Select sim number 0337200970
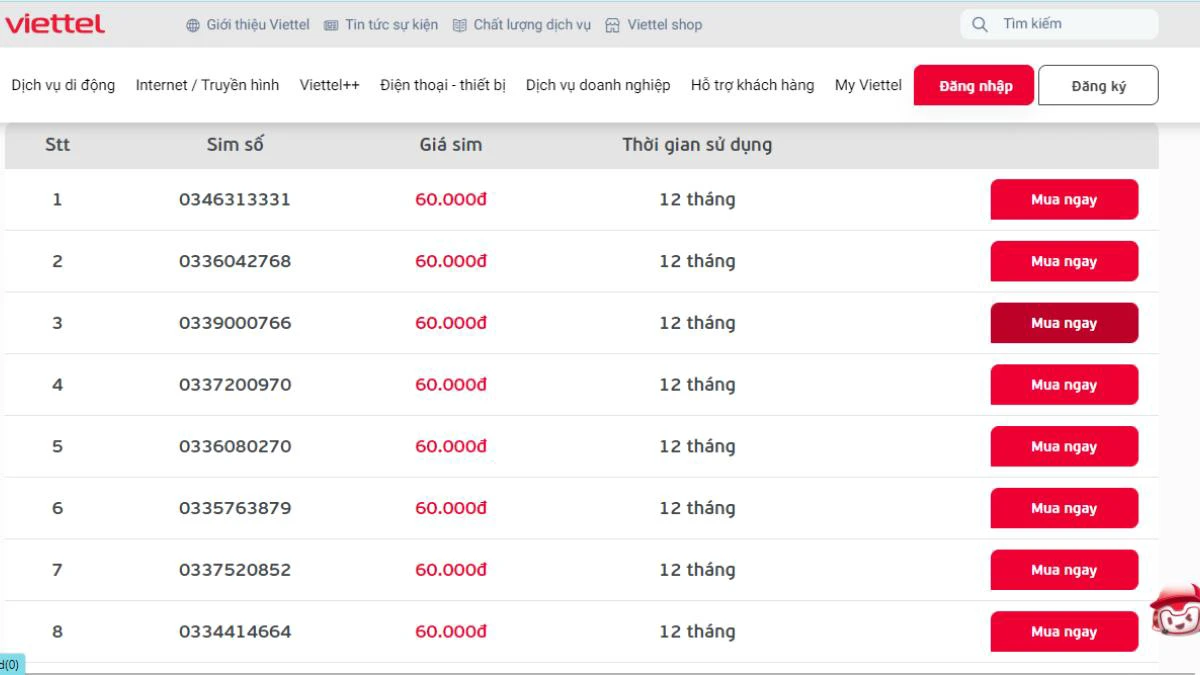 click(235, 385)
